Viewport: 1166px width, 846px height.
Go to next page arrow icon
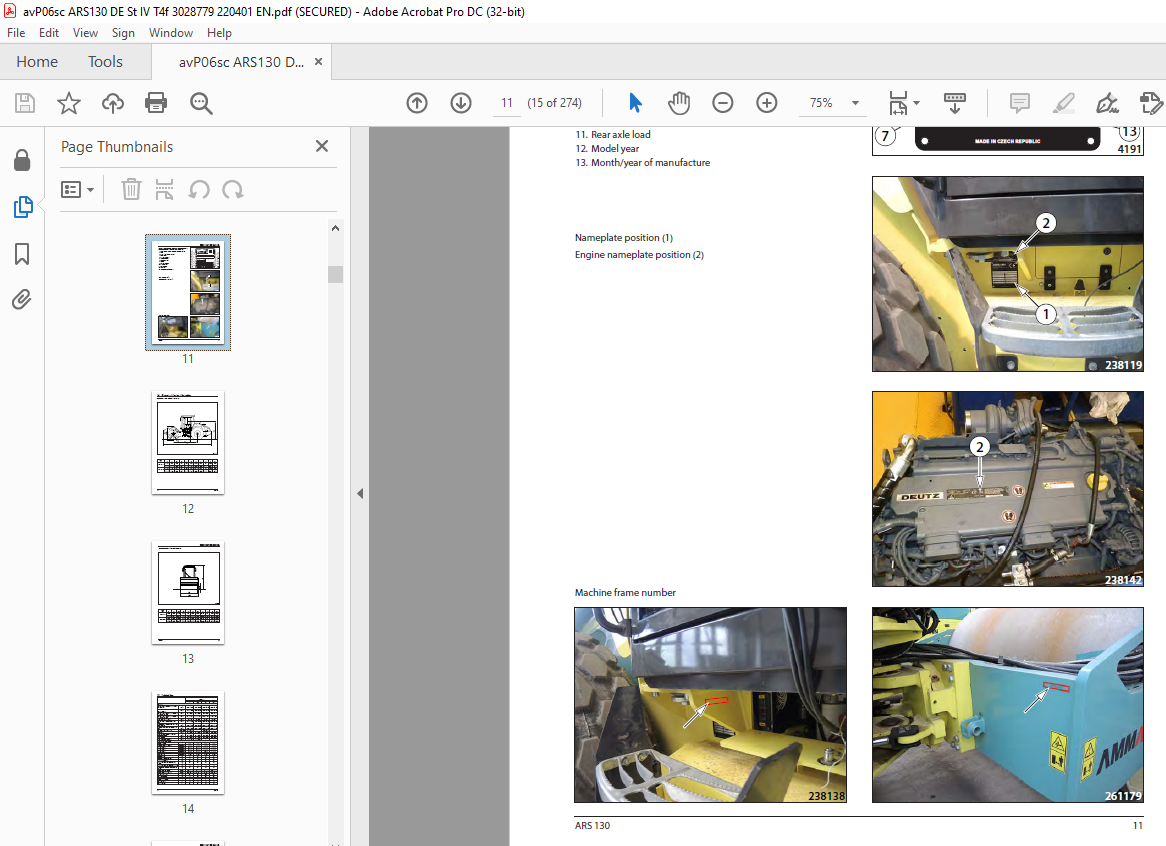pyautogui.click(x=461, y=103)
